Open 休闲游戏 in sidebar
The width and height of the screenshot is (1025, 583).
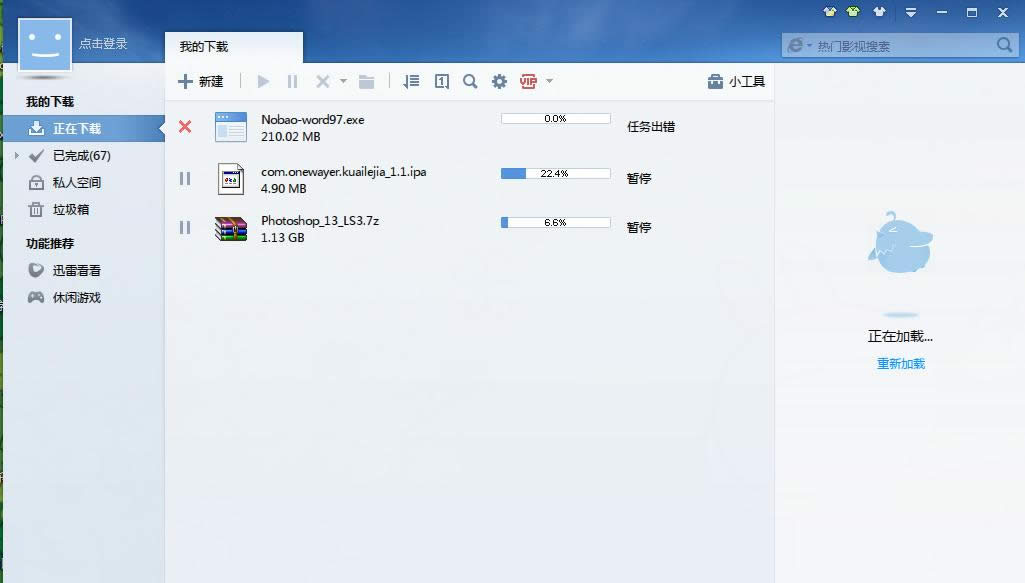pos(76,297)
